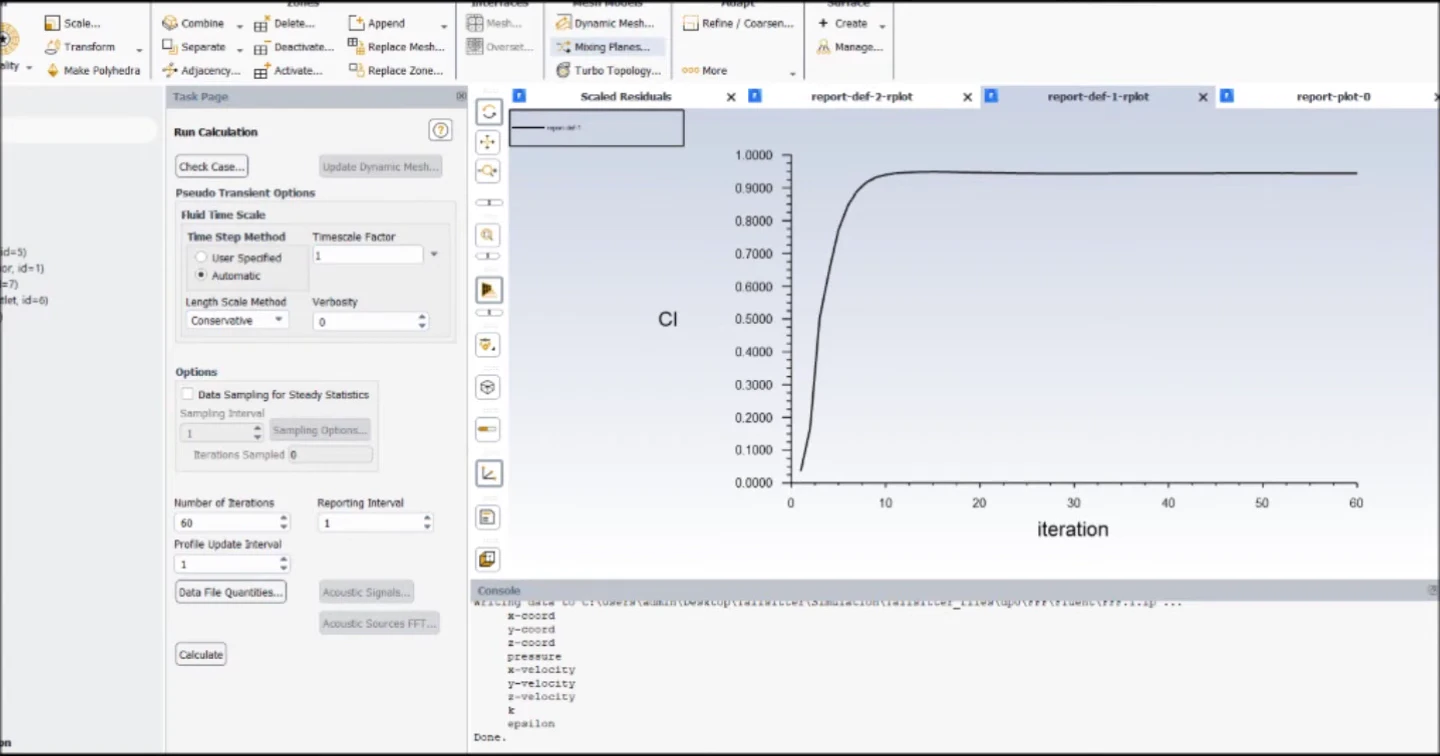Viewport: 1440px width, 756px height.
Task: Click the copy screenshot icon
Action: (x=489, y=559)
